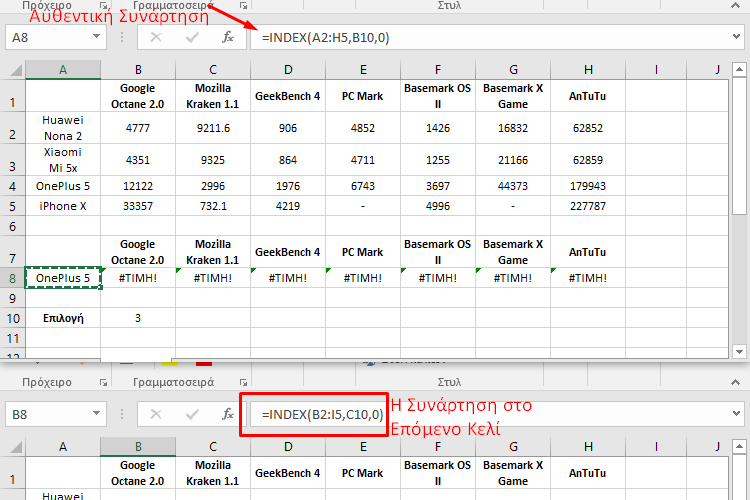This screenshot has width=750, height=500.
Task: Select row 5 header for iPhone X
Action: click(x=12, y=206)
